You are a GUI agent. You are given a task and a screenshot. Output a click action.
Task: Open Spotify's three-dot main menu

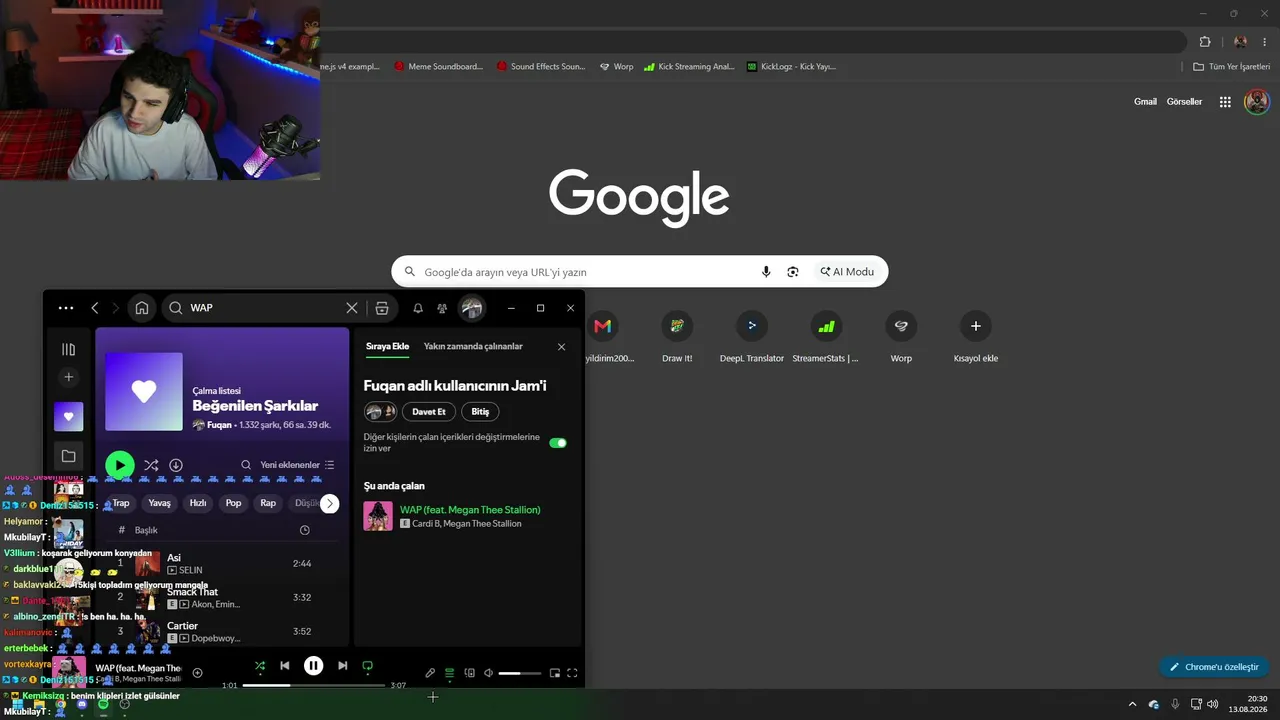click(66, 308)
